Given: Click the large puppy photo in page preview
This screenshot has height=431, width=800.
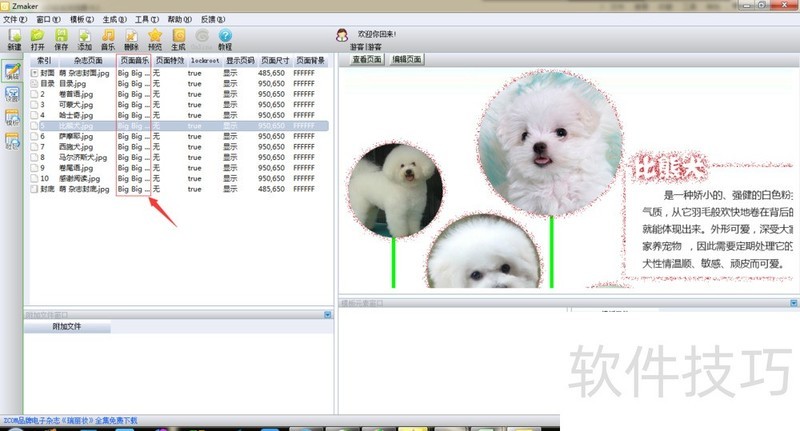Looking at the screenshot, I should pyautogui.click(x=550, y=144).
